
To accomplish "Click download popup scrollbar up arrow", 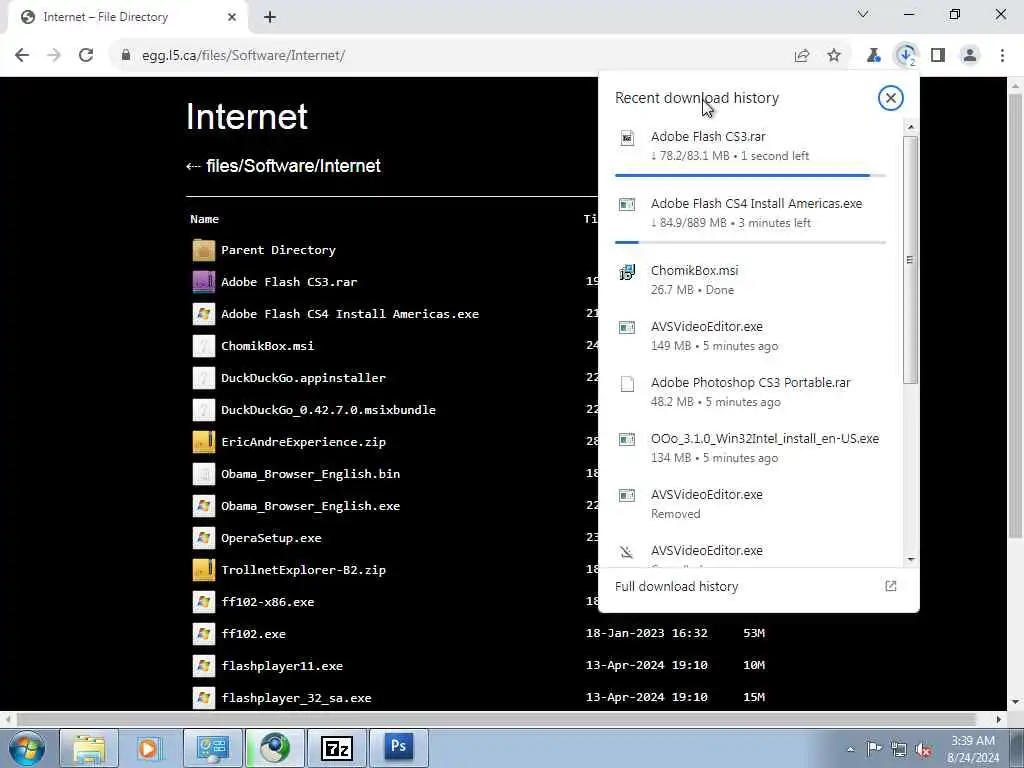I will click(911, 127).
